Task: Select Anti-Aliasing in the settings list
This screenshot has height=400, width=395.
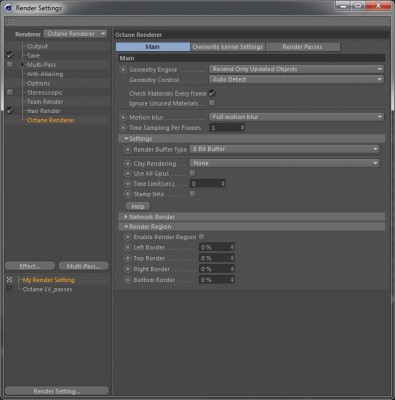Action: click(45, 74)
